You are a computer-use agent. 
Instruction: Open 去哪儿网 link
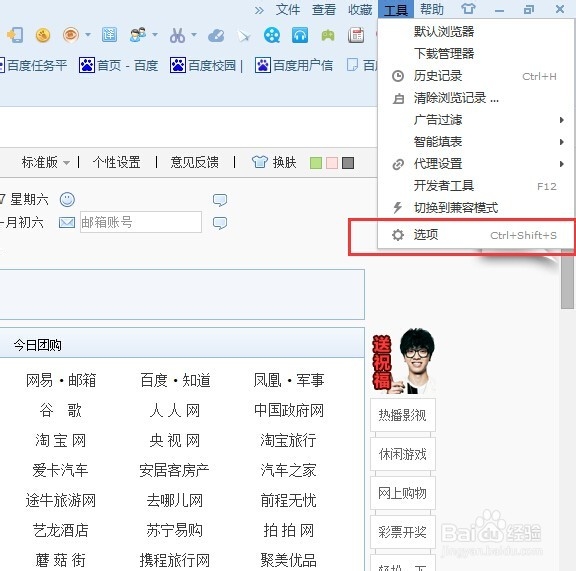(175, 500)
